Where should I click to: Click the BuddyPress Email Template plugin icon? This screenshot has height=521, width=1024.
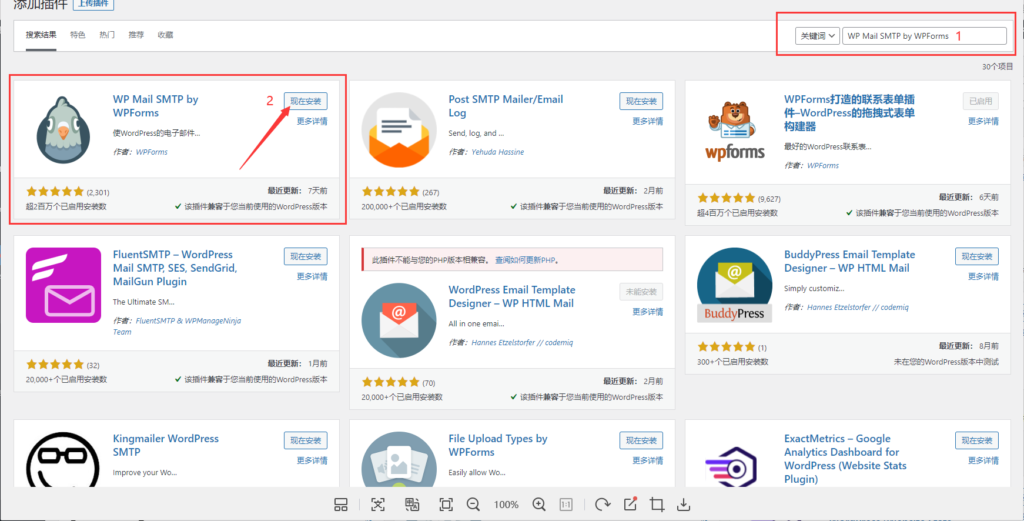coord(735,285)
